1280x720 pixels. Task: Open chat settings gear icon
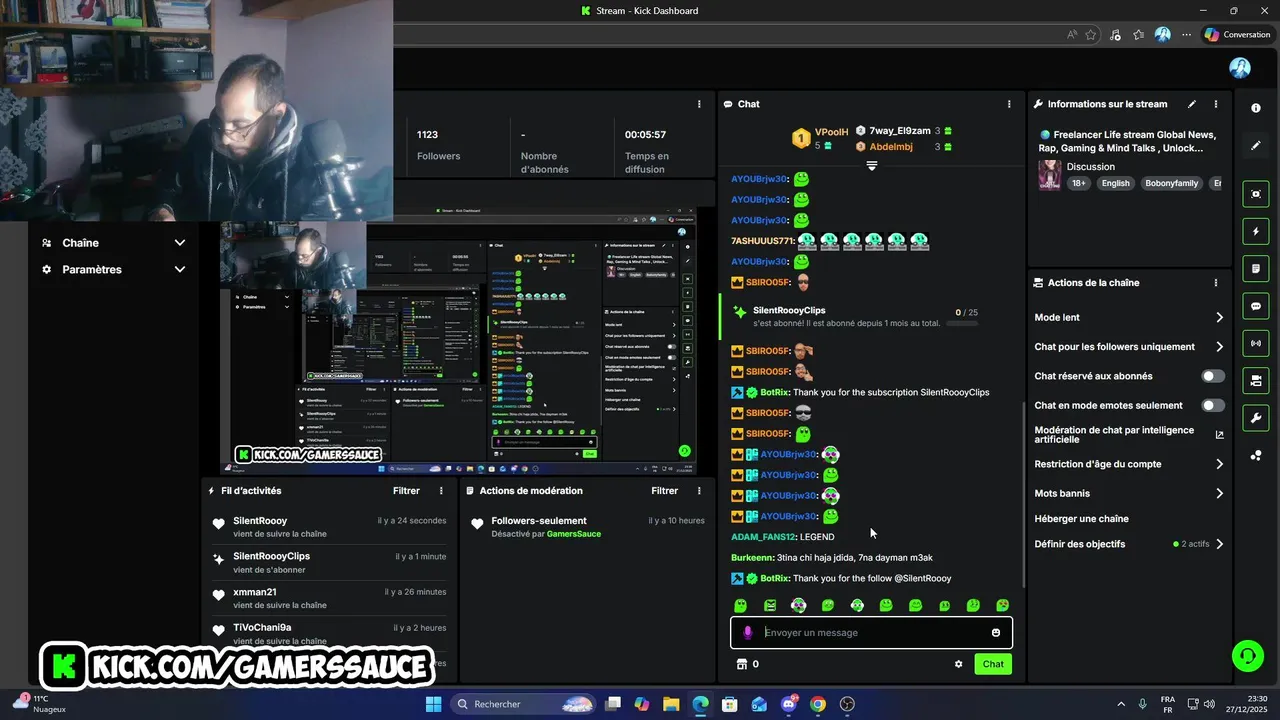point(959,664)
